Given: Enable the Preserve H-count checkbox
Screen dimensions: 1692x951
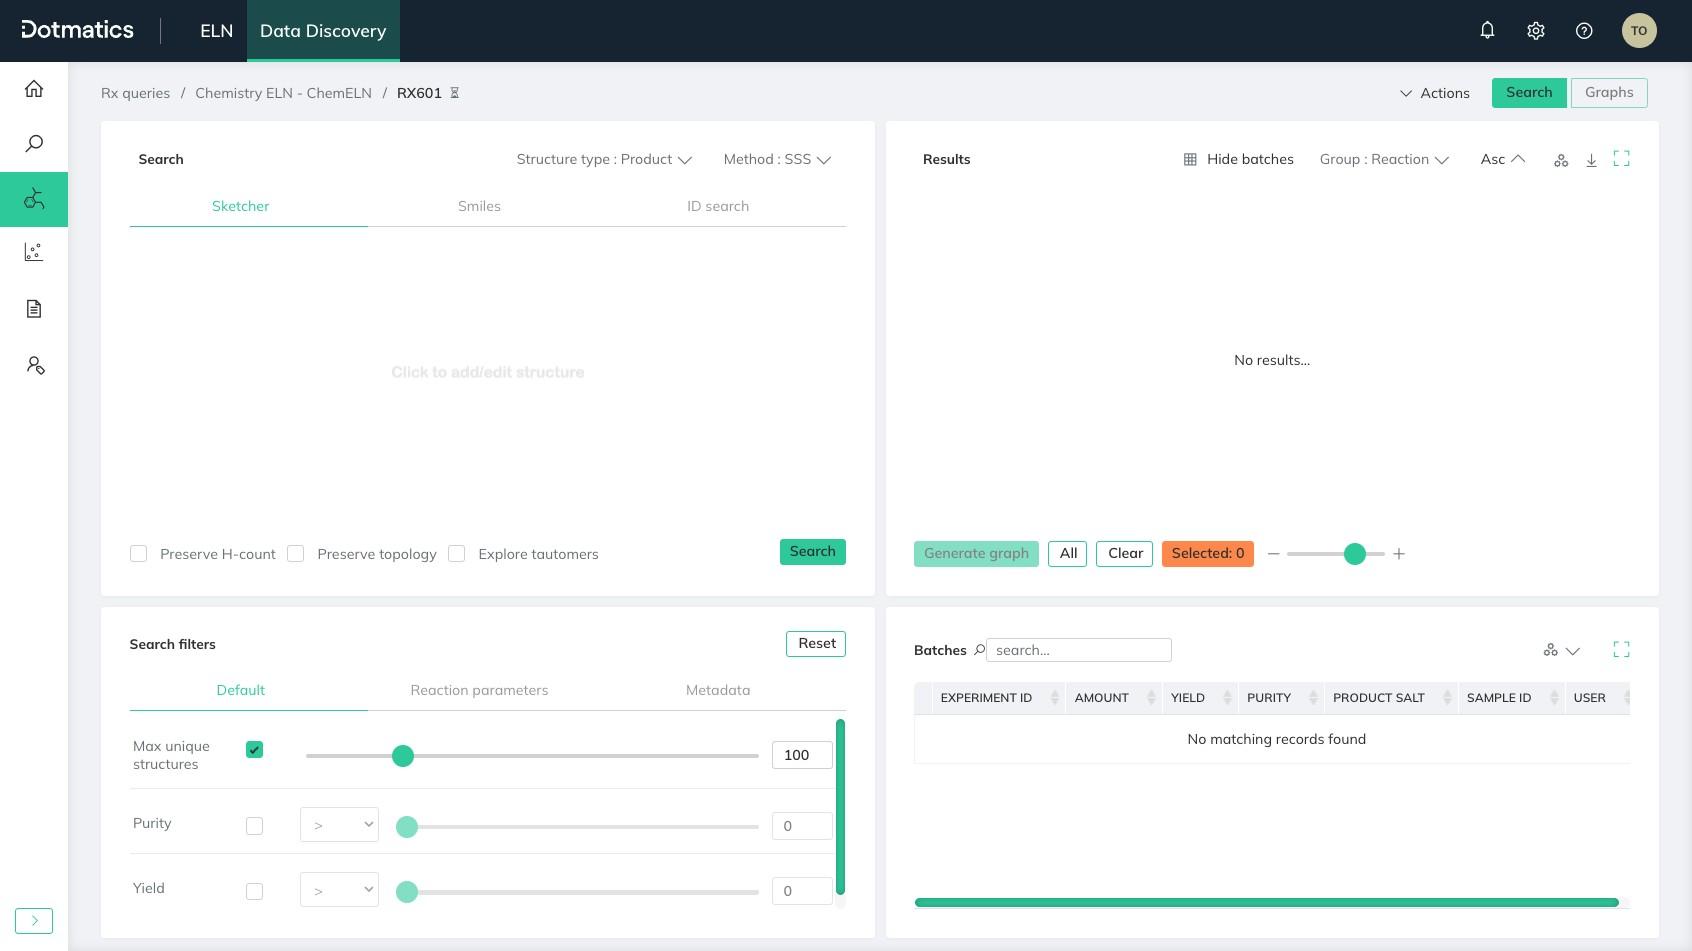Looking at the screenshot, I should 139,554.
